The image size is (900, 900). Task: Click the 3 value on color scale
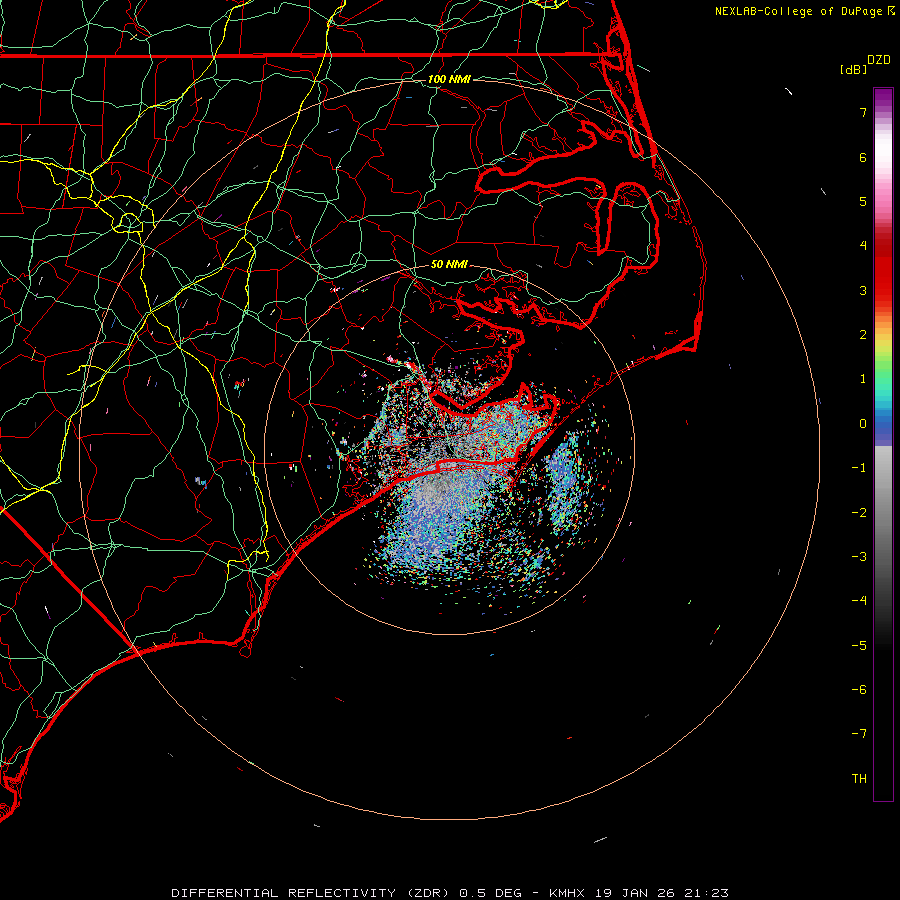point(863,290)
